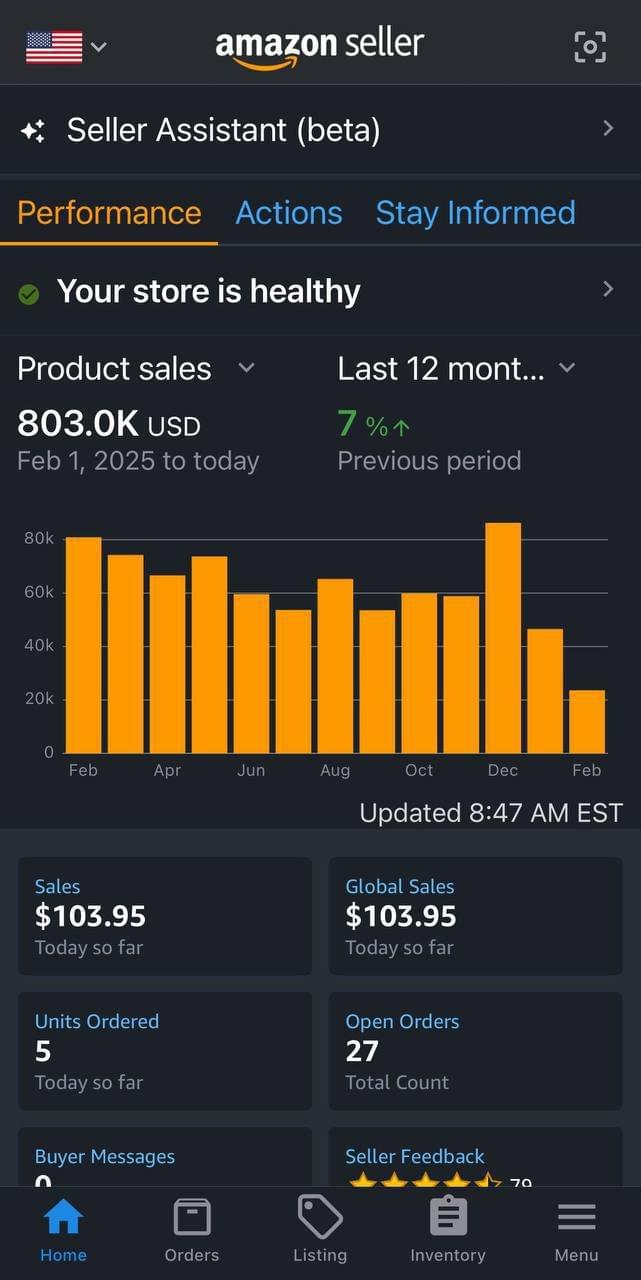Open the Open Orders card

(475, 1051)
